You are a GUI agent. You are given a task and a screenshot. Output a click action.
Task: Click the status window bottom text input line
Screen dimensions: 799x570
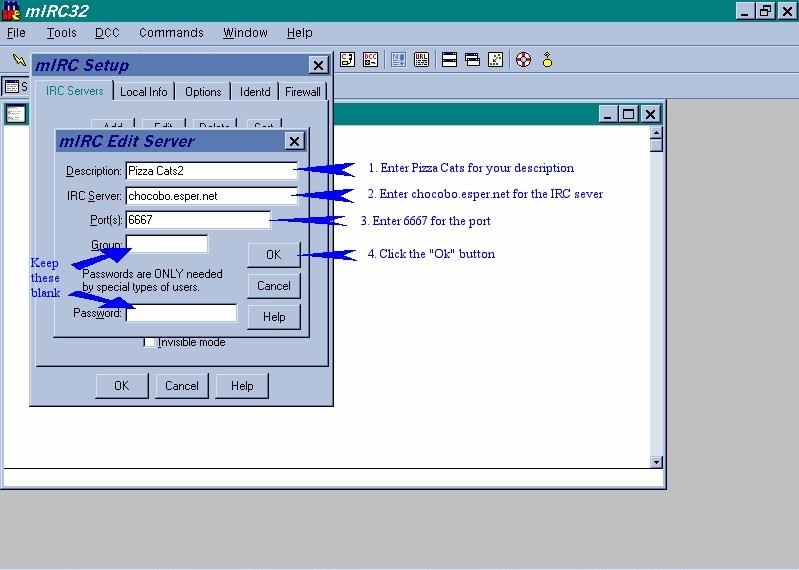click(334, 479)
